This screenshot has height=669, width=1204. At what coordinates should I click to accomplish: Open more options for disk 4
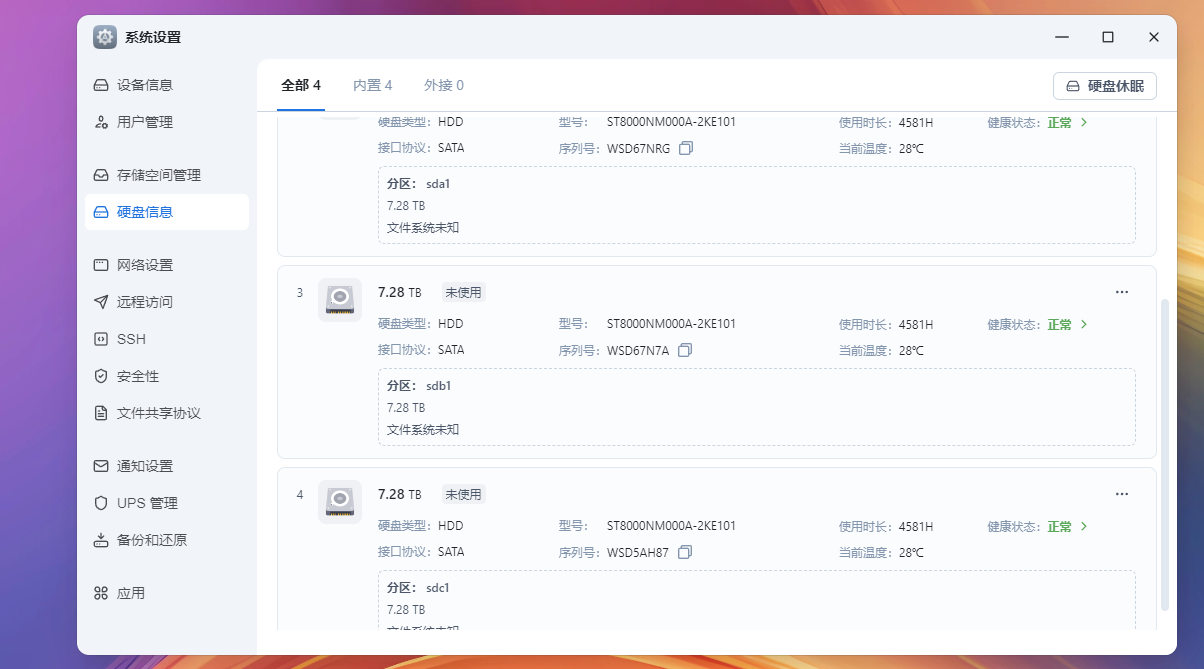[1122, 494]
